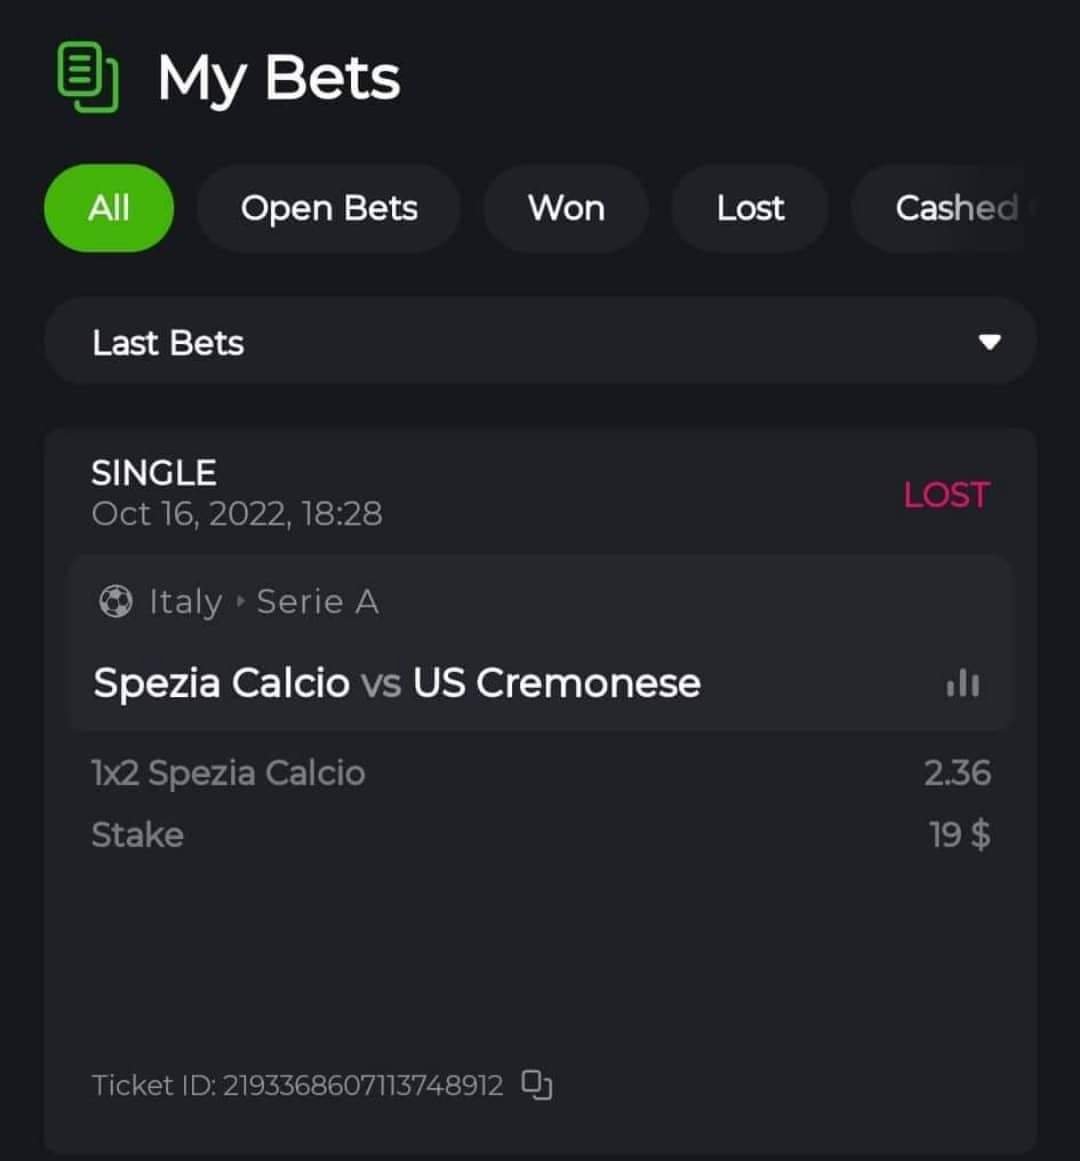
Task: Select the All bets filter
Action: pos(109,208)
